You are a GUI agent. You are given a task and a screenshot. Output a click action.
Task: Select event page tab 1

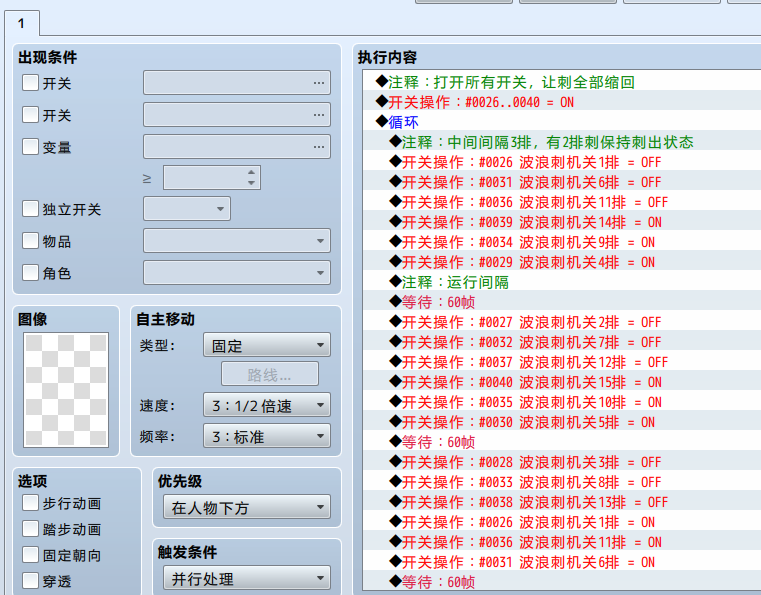tap(22, 23)
